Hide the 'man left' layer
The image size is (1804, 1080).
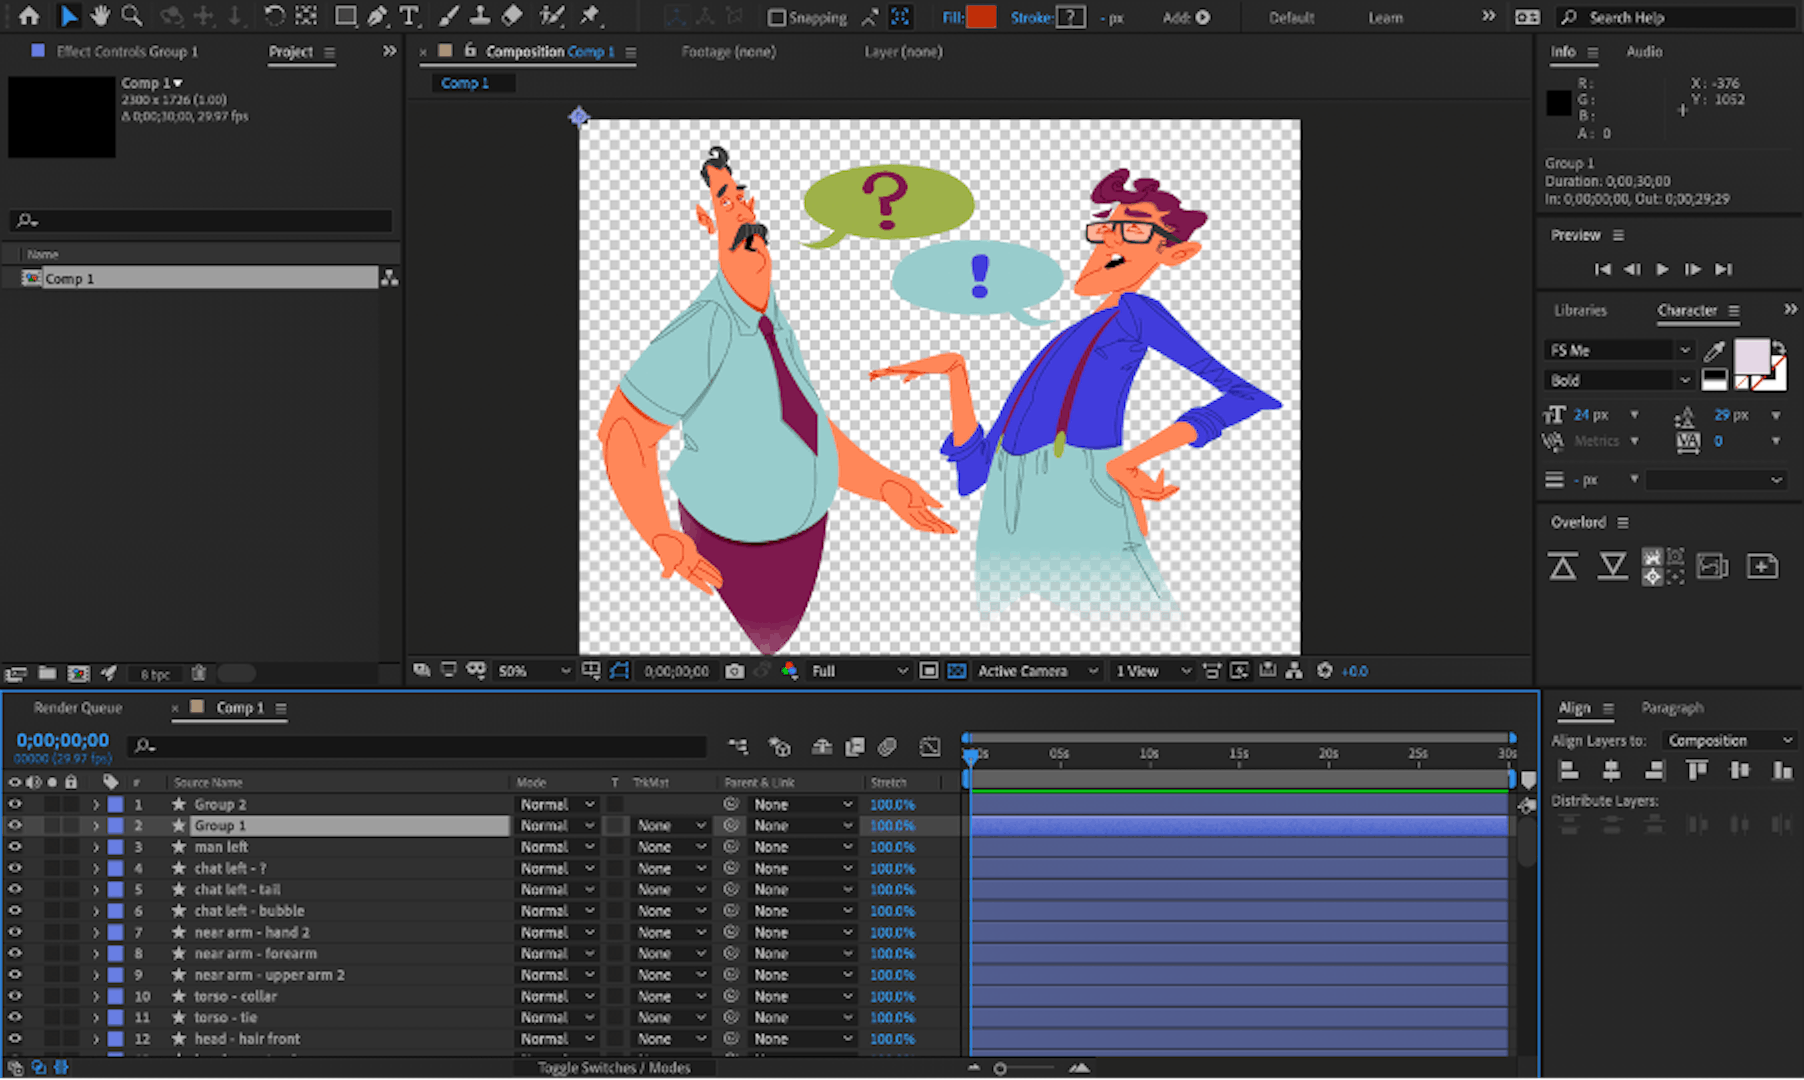click(x=15, y=846)
